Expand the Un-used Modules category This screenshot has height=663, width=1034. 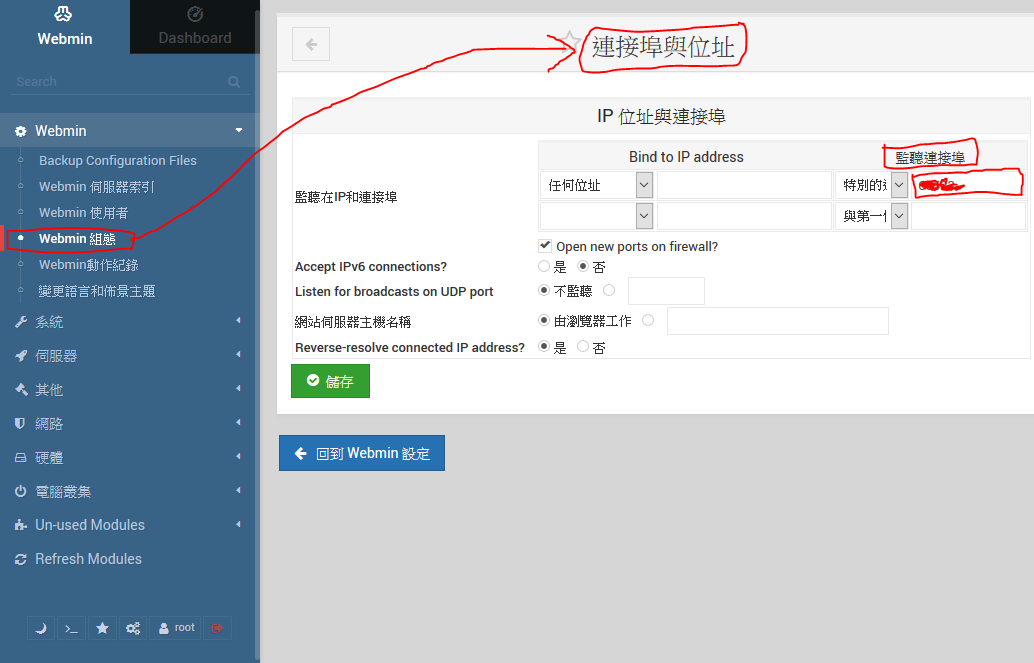[x=130, y=525]
